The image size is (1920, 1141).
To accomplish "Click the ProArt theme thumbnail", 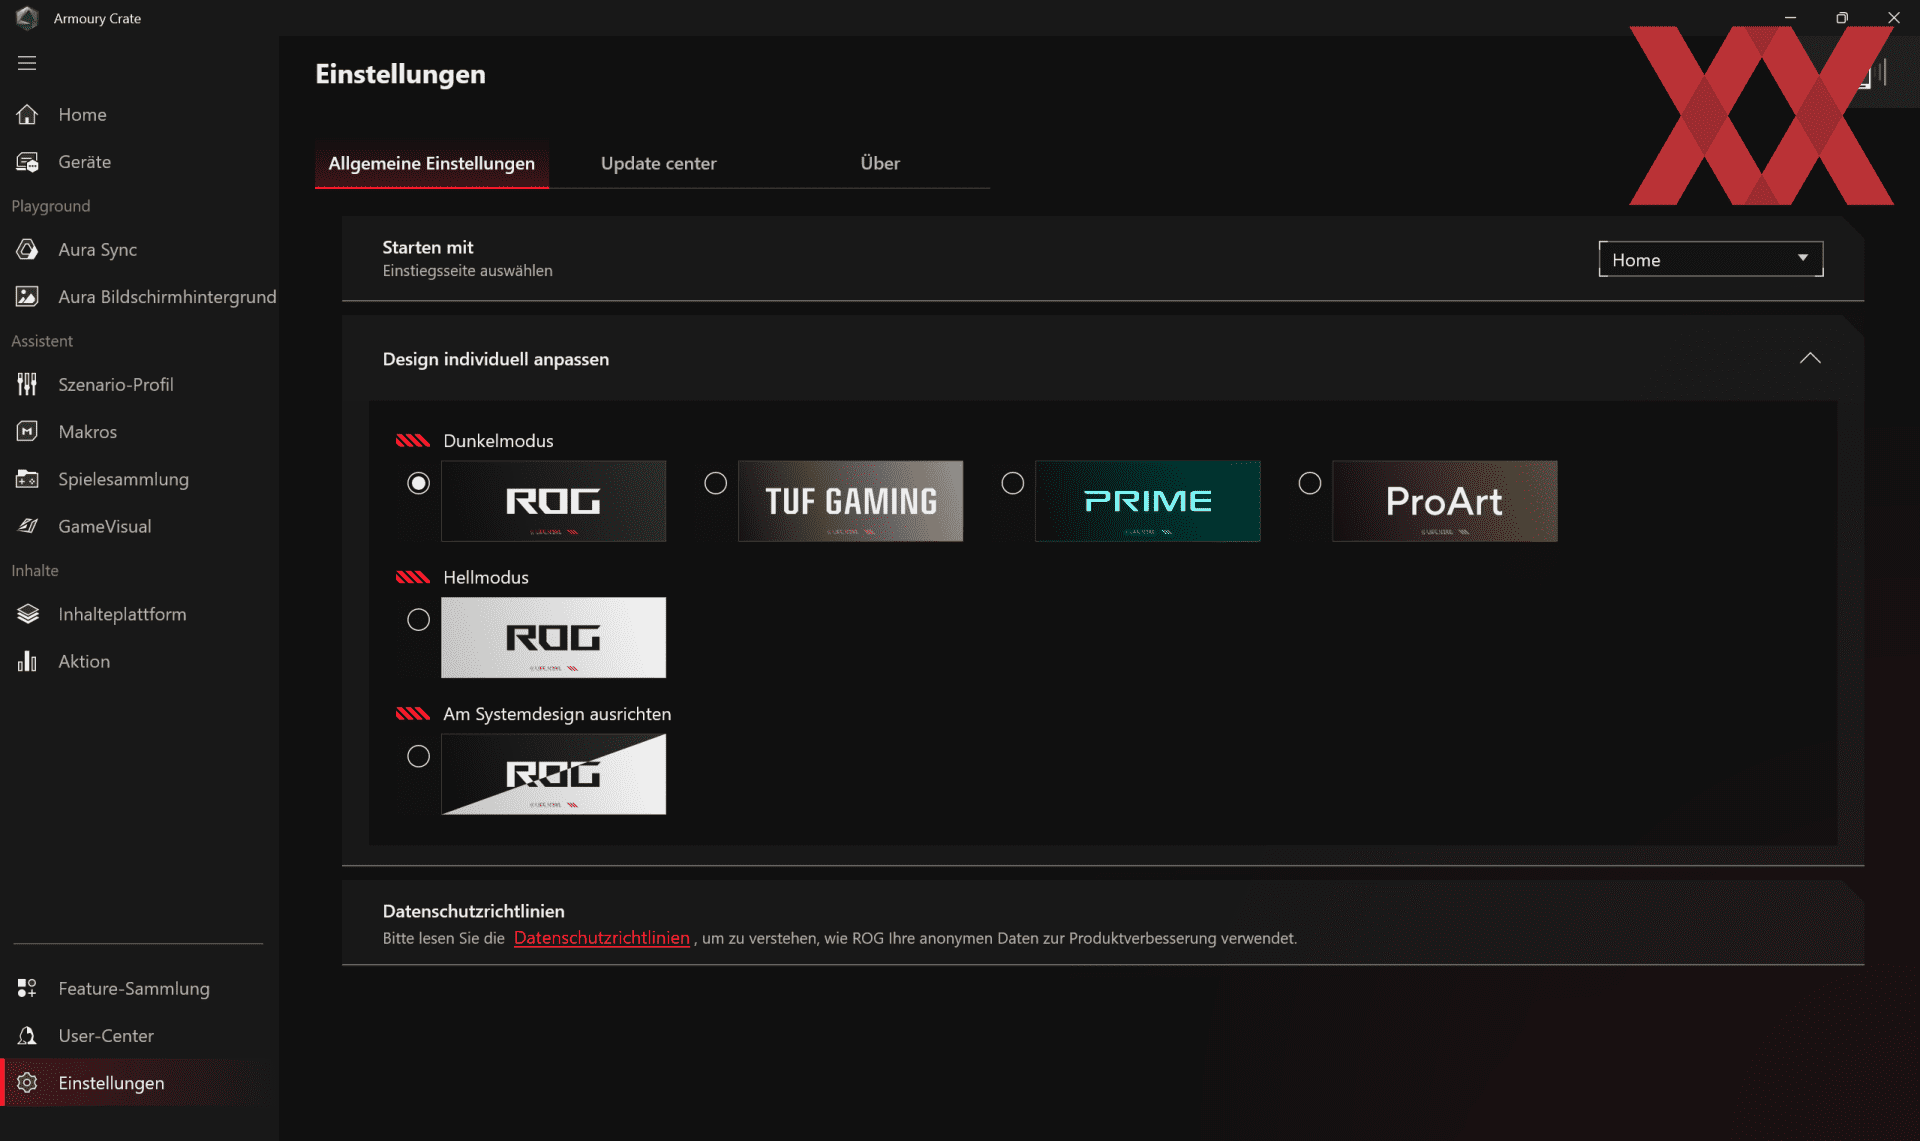I will coord(1445,501).
